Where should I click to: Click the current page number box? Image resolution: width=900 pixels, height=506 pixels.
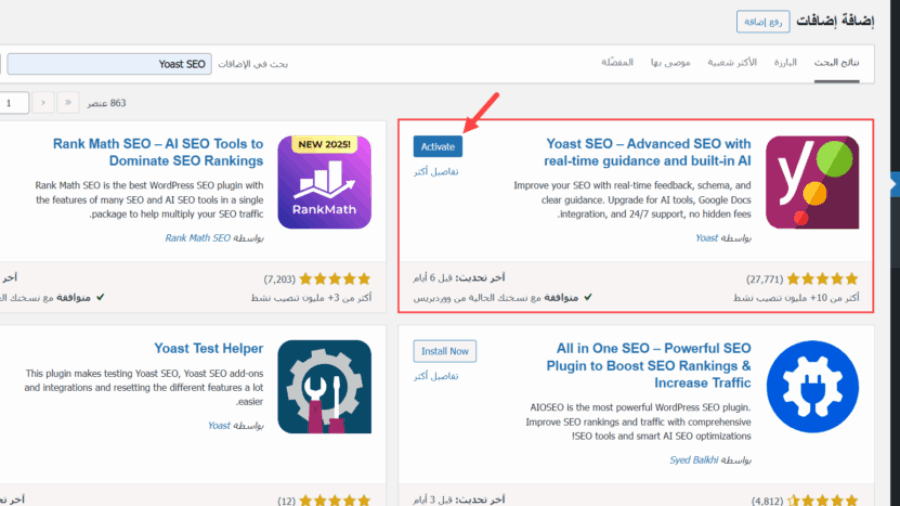pos(13,103)
